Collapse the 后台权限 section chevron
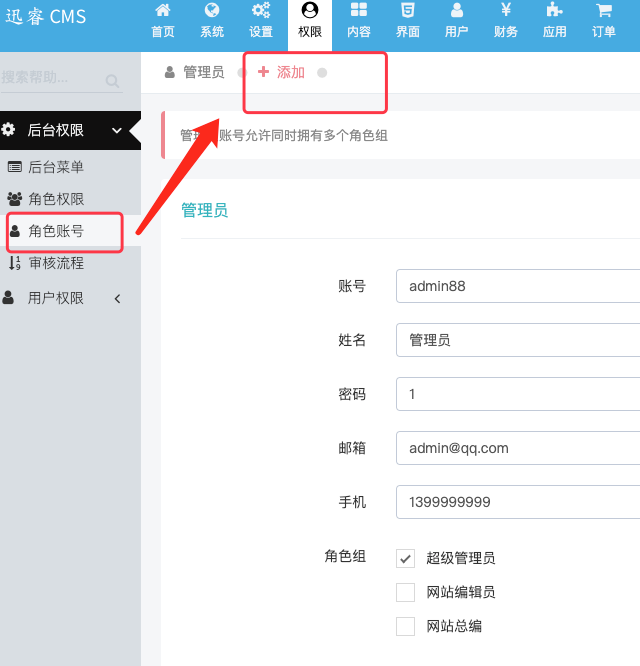The image size is (640, 666). (117, 130)
